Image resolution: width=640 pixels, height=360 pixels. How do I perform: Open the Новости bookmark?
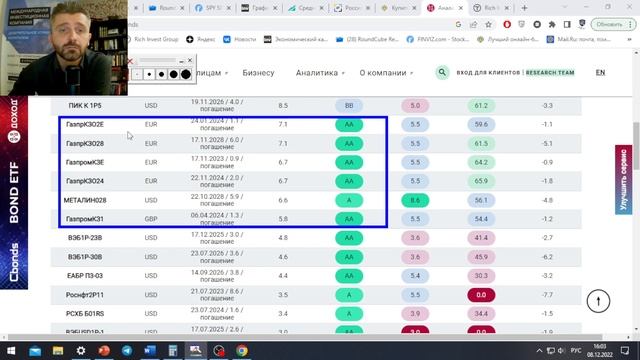pyautogui.click(x=240, y=39)
